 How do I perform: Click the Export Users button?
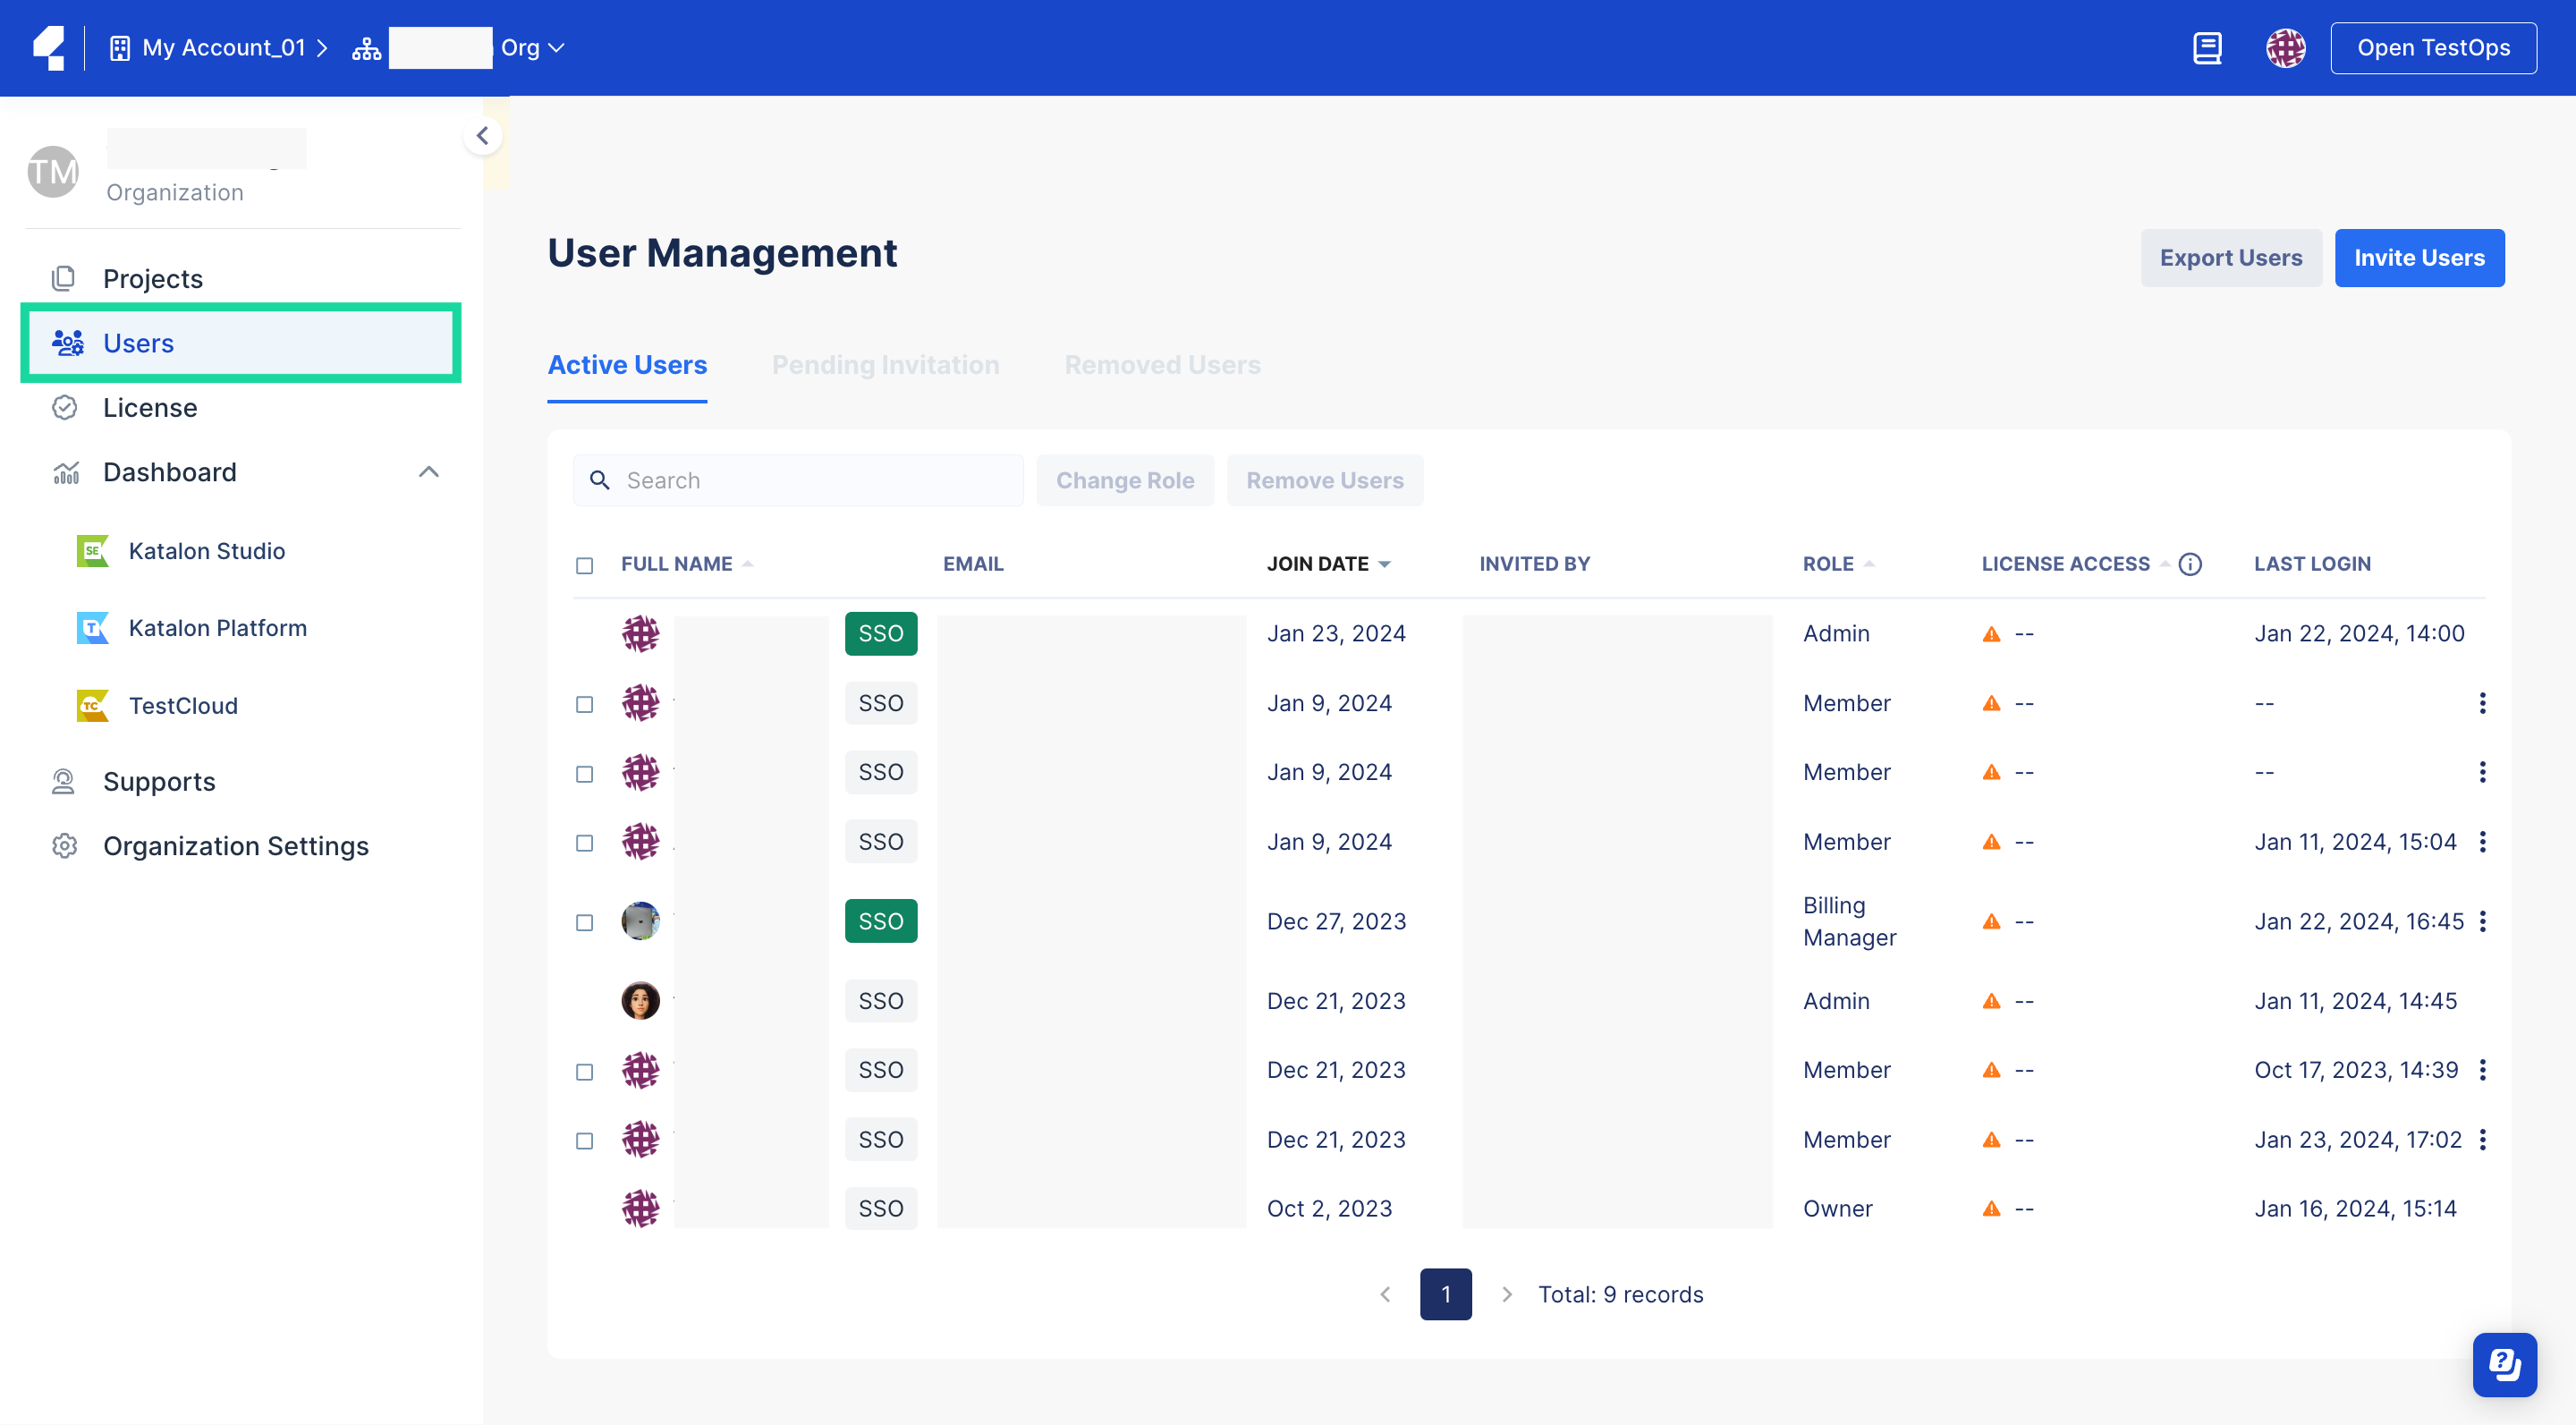coord(2231,257)
